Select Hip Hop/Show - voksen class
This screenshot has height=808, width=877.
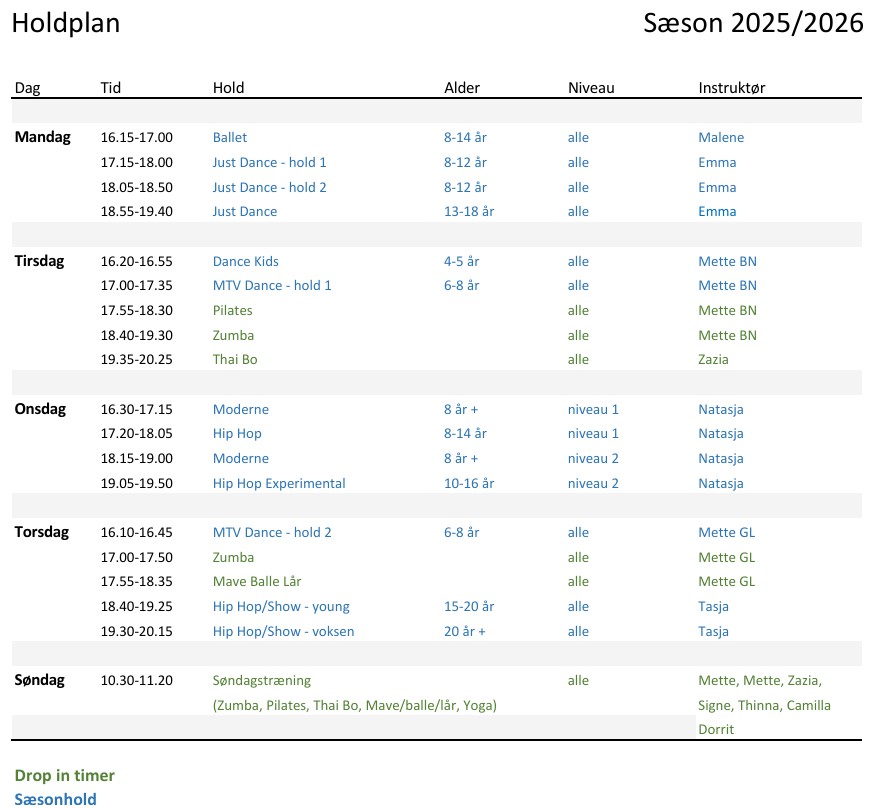tap(283, 631)
